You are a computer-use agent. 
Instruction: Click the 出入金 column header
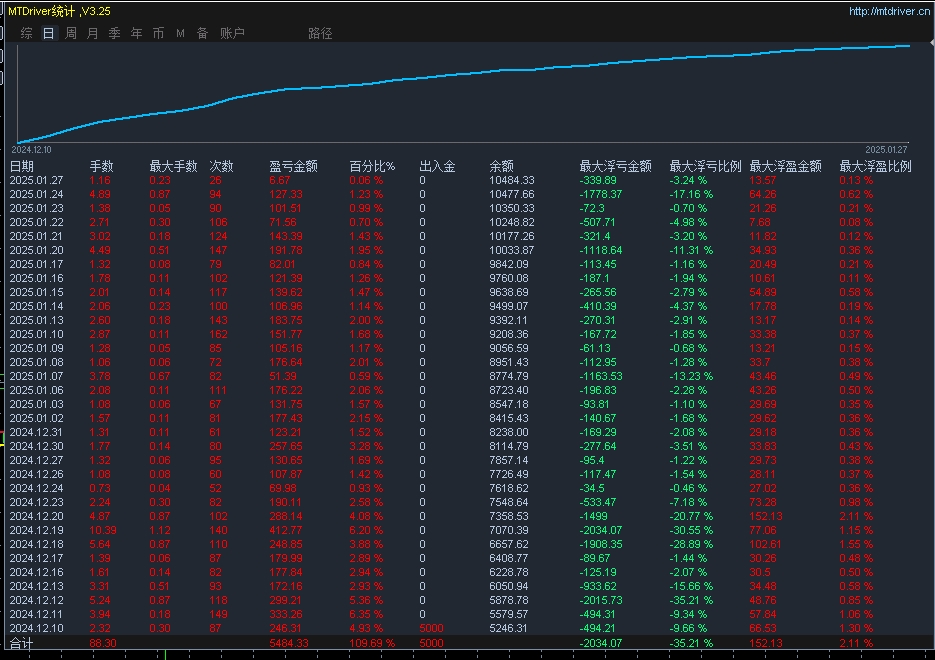click(437, 166)
